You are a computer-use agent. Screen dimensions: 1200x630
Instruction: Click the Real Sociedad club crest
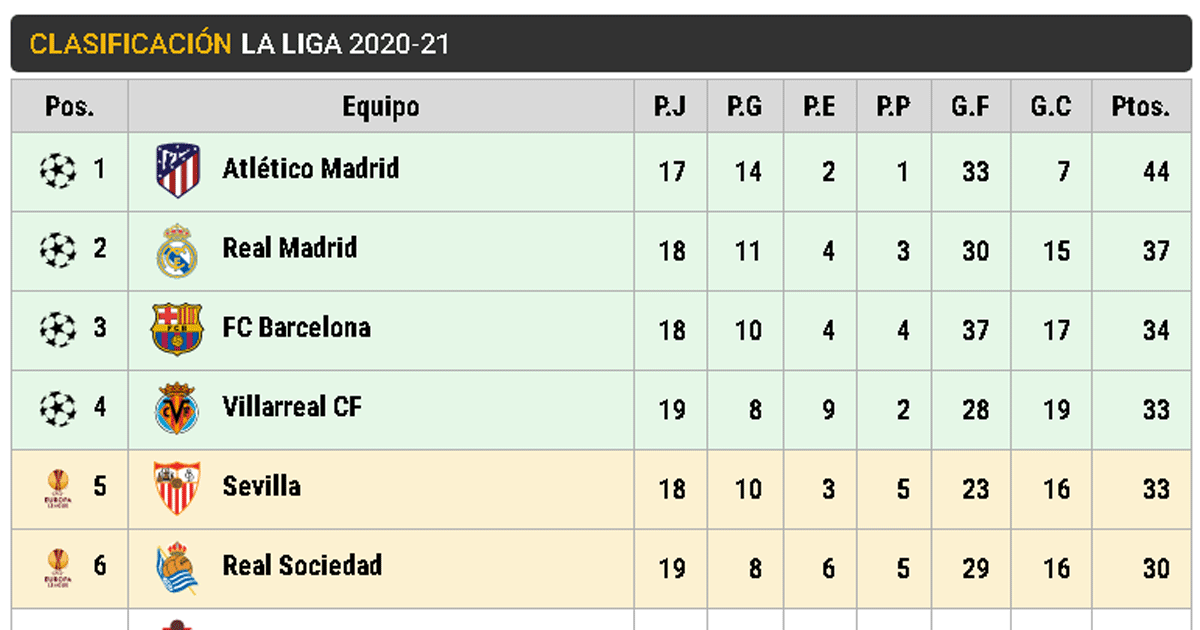(177, 567)
